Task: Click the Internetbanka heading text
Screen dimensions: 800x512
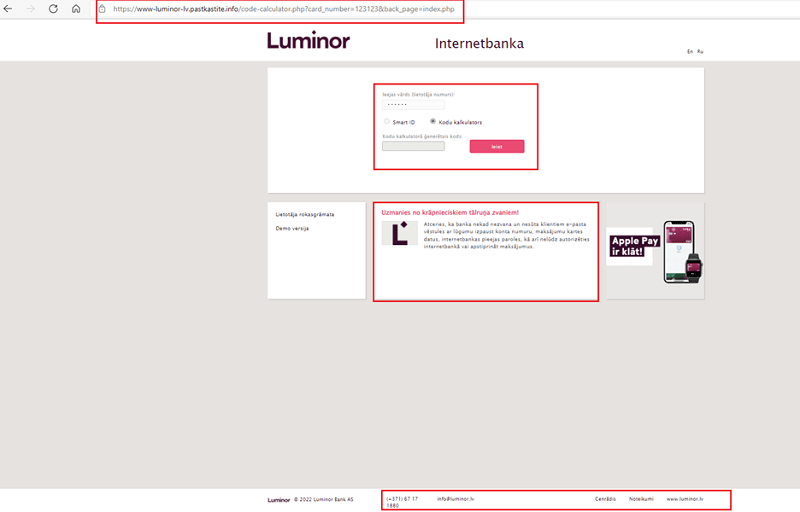Action: coord(479,43)
